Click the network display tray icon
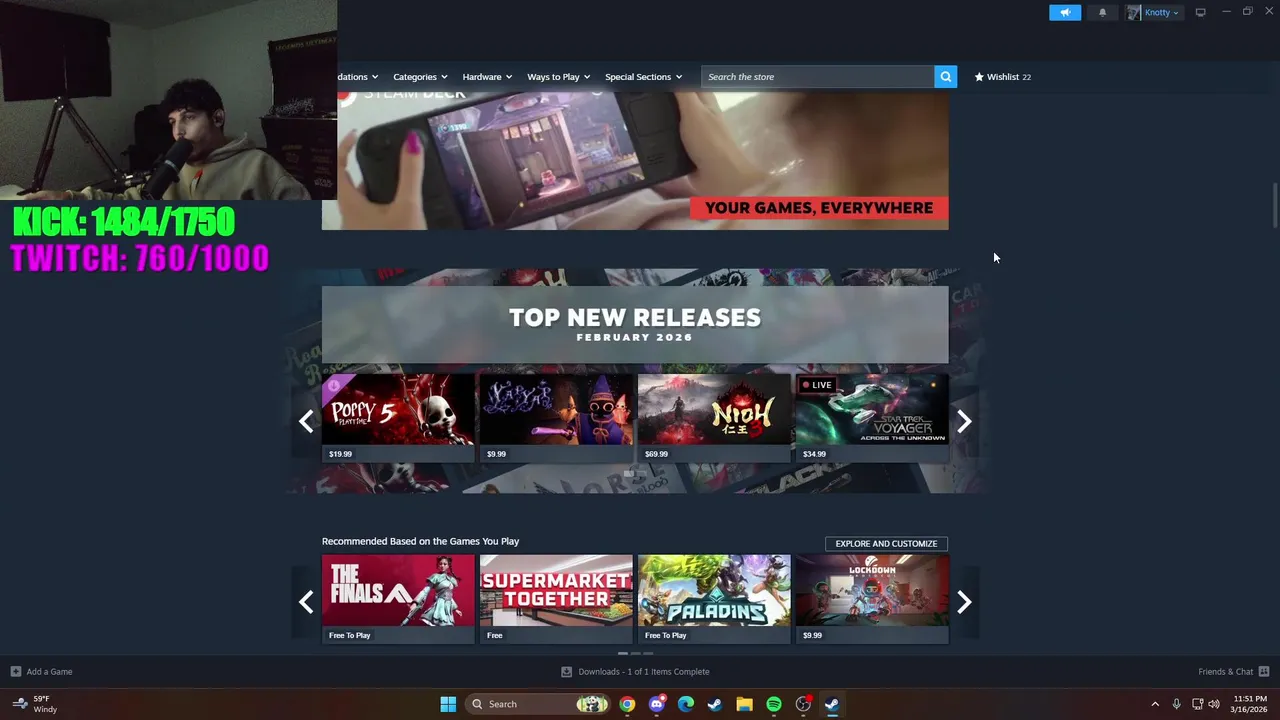Screen dimensions: 1280x720 point(1197,704)
